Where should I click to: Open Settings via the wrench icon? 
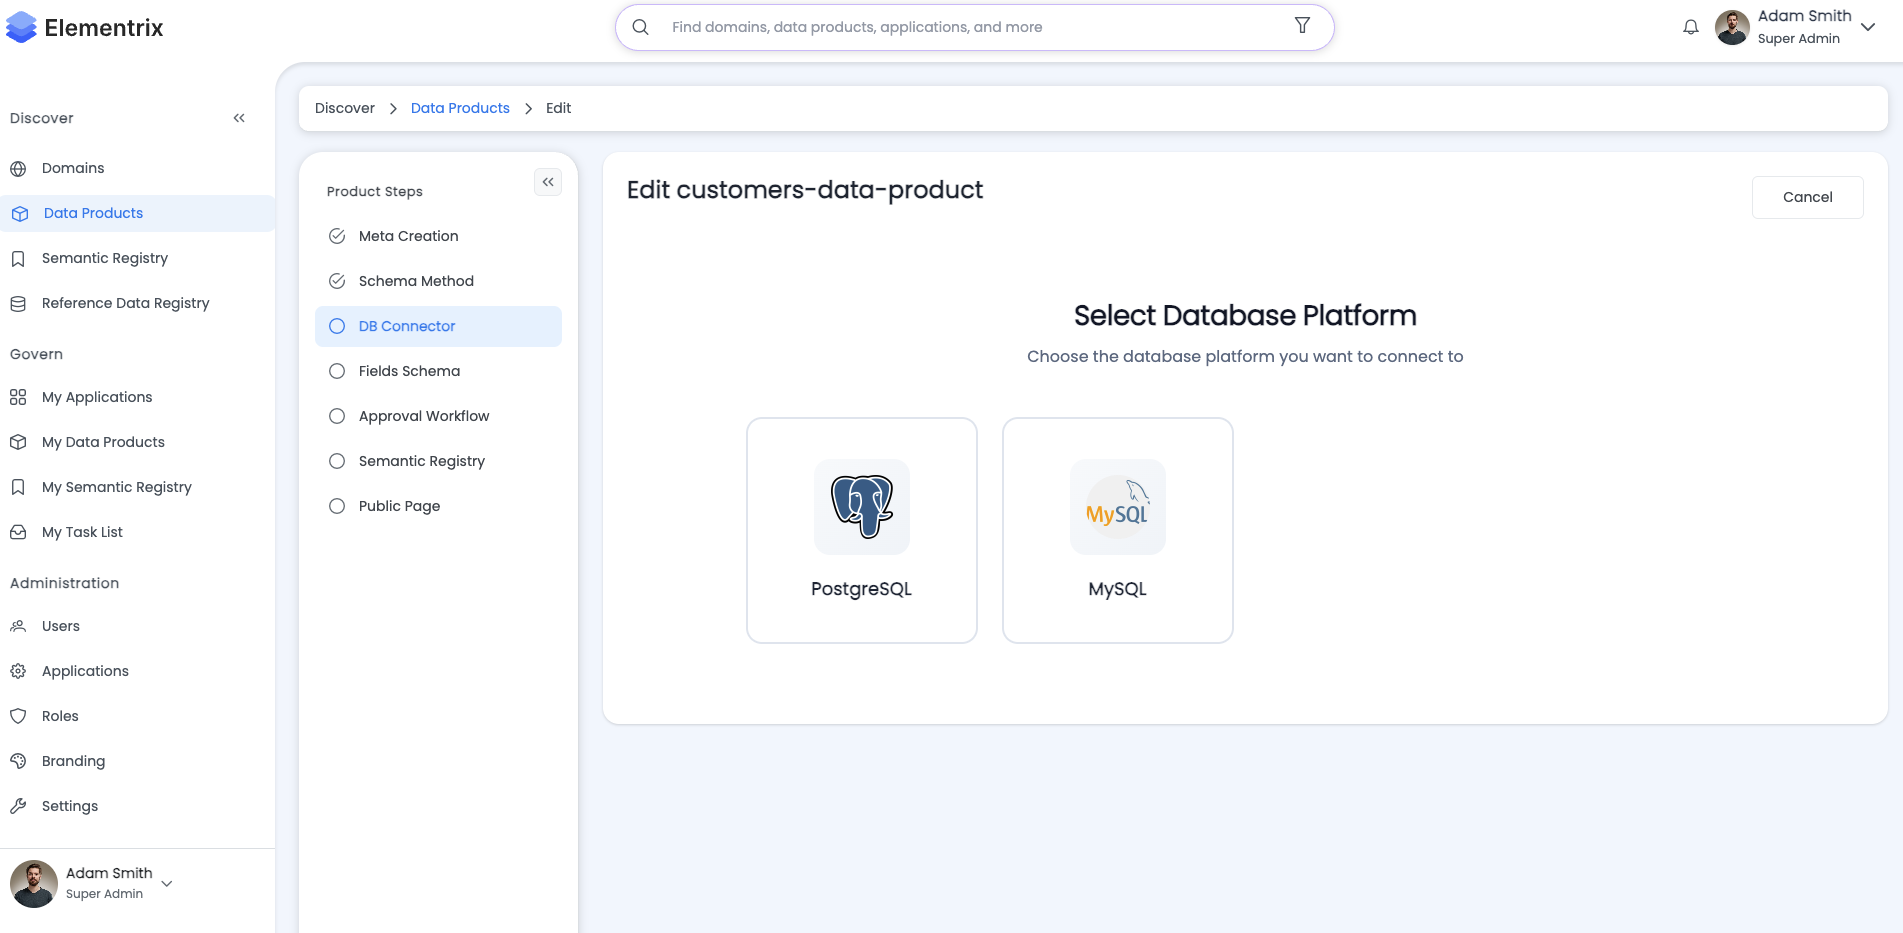(x=19, y=806)
